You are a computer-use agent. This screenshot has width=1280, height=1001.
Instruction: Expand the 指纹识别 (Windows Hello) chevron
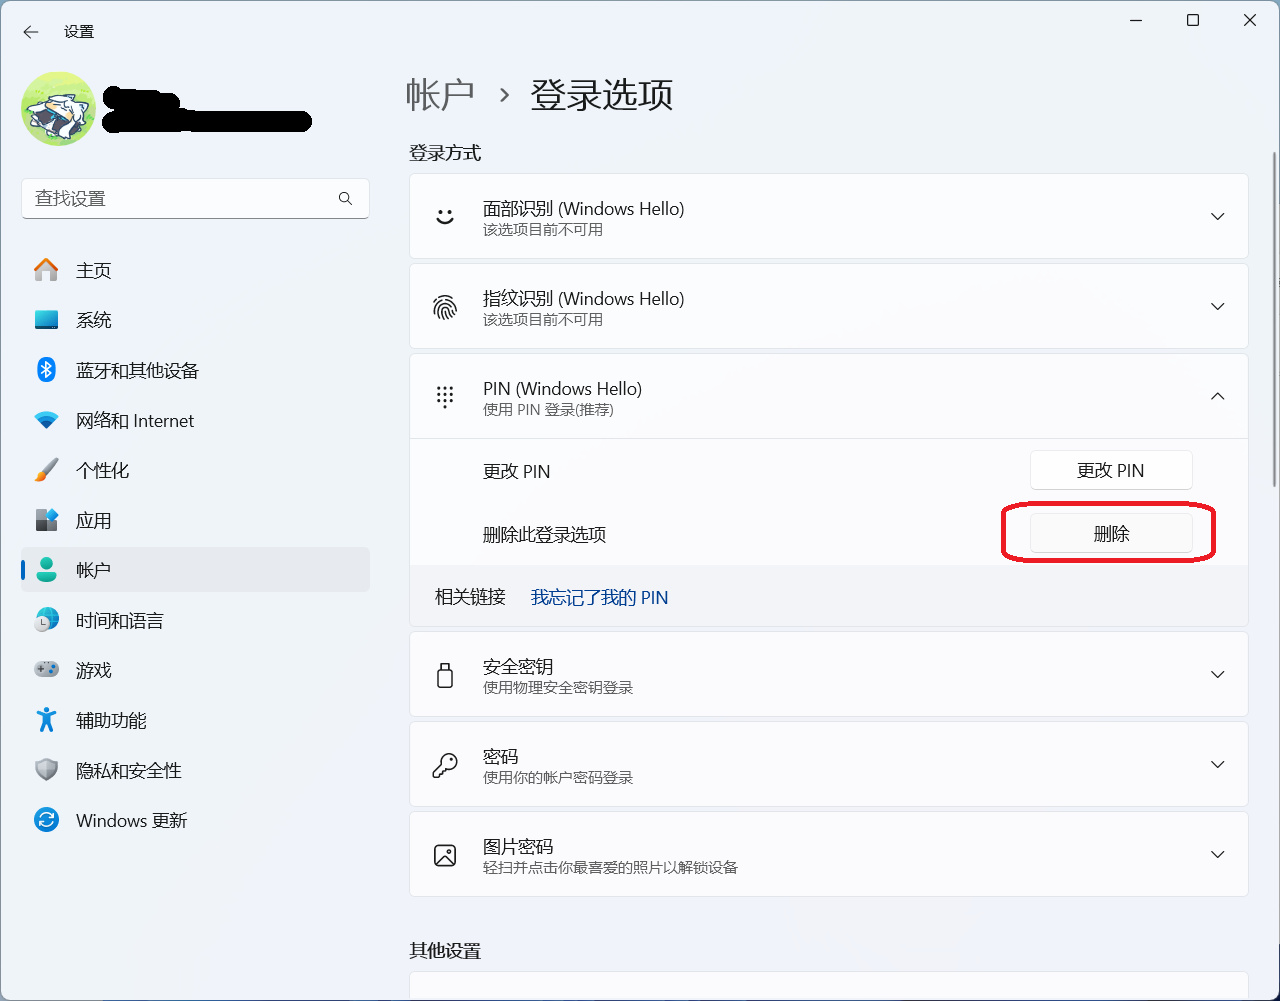[1218, 306]
